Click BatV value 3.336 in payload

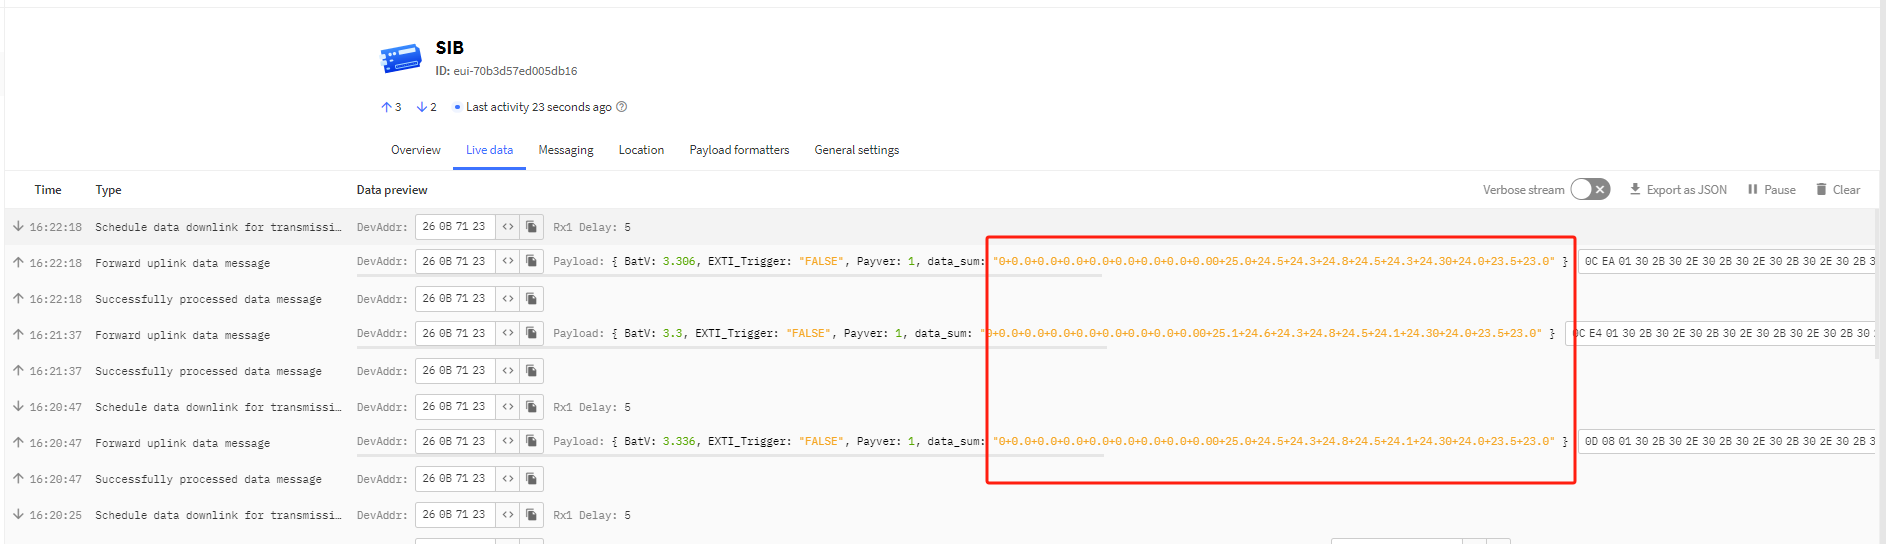click(679, 442)
